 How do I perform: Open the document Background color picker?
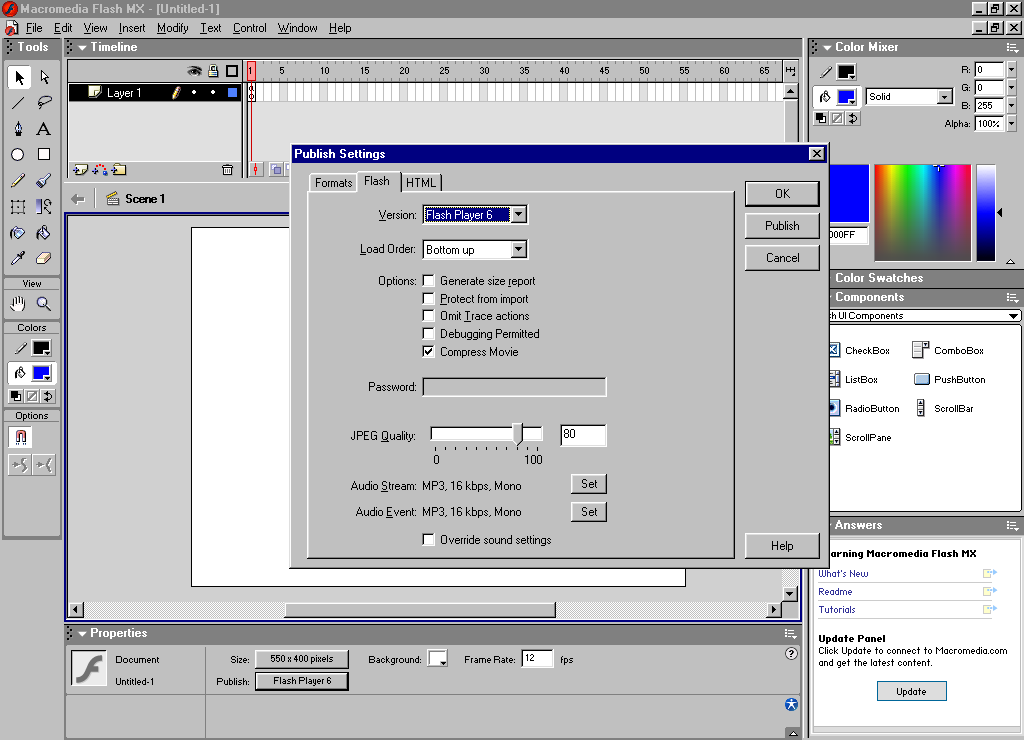[x=437, y=658]
